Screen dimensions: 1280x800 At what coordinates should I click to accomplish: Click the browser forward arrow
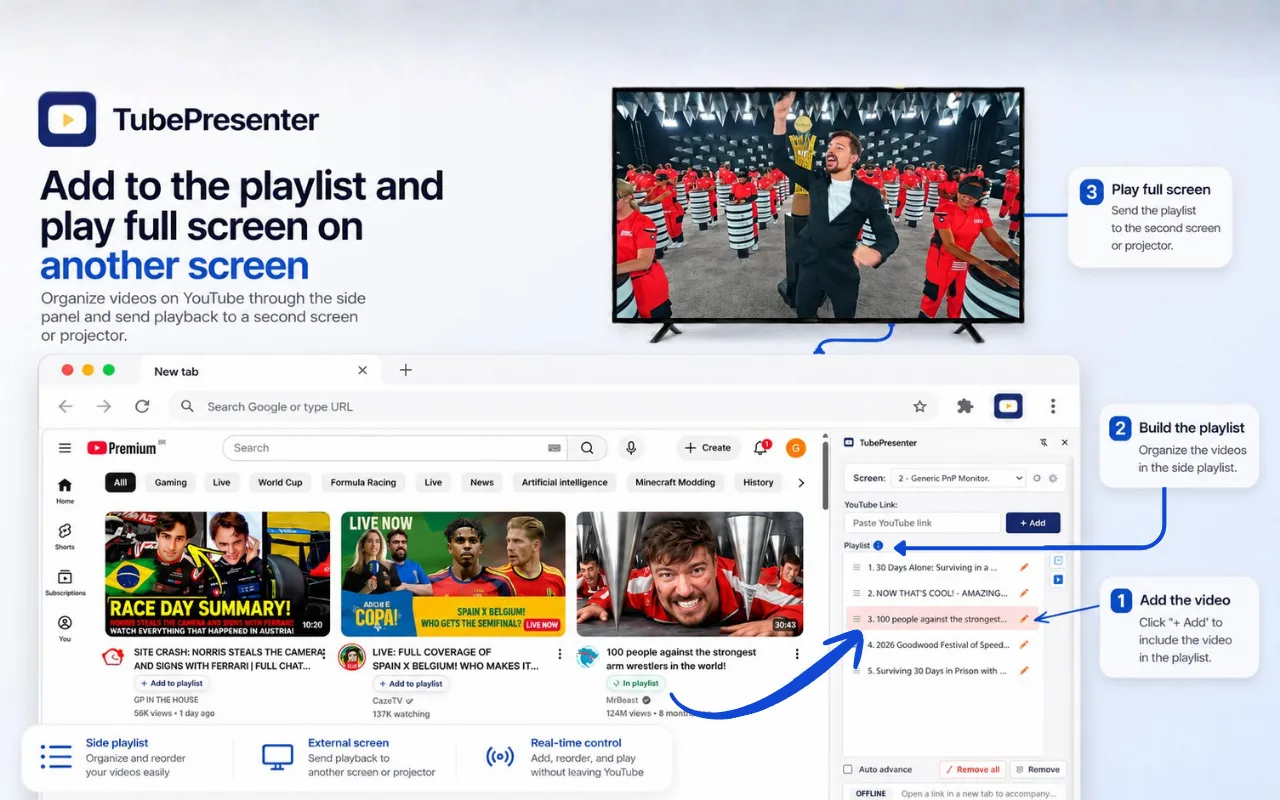tap(104, 406)
